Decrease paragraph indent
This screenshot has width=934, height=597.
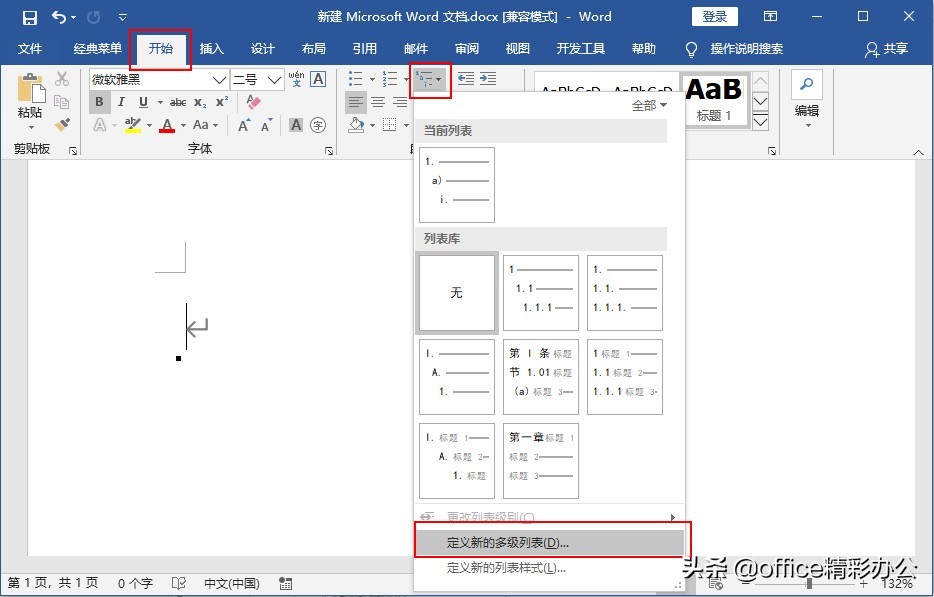pyautogui.click(x=466, y=79)
